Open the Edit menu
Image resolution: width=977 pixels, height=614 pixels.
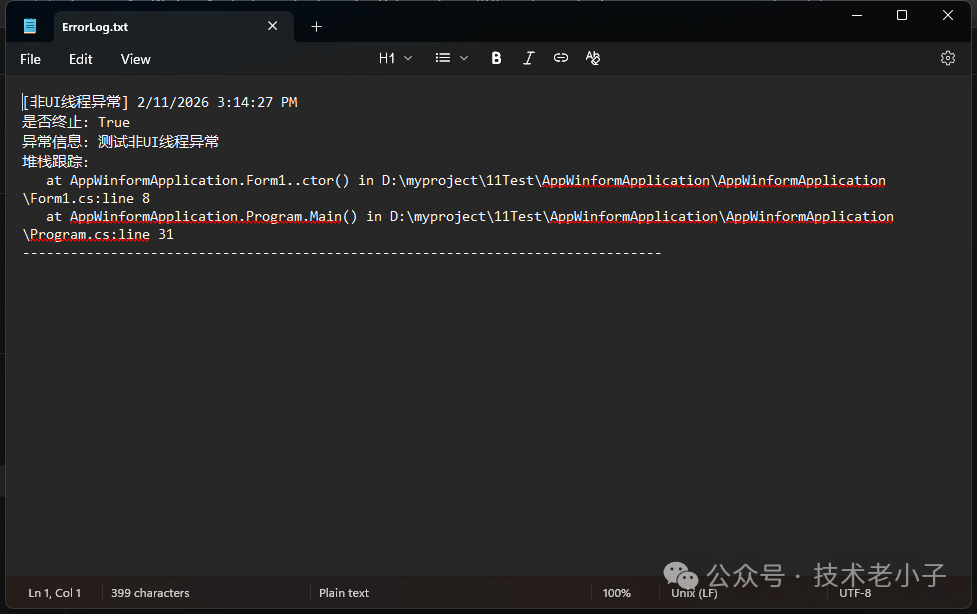coord(81,59)
